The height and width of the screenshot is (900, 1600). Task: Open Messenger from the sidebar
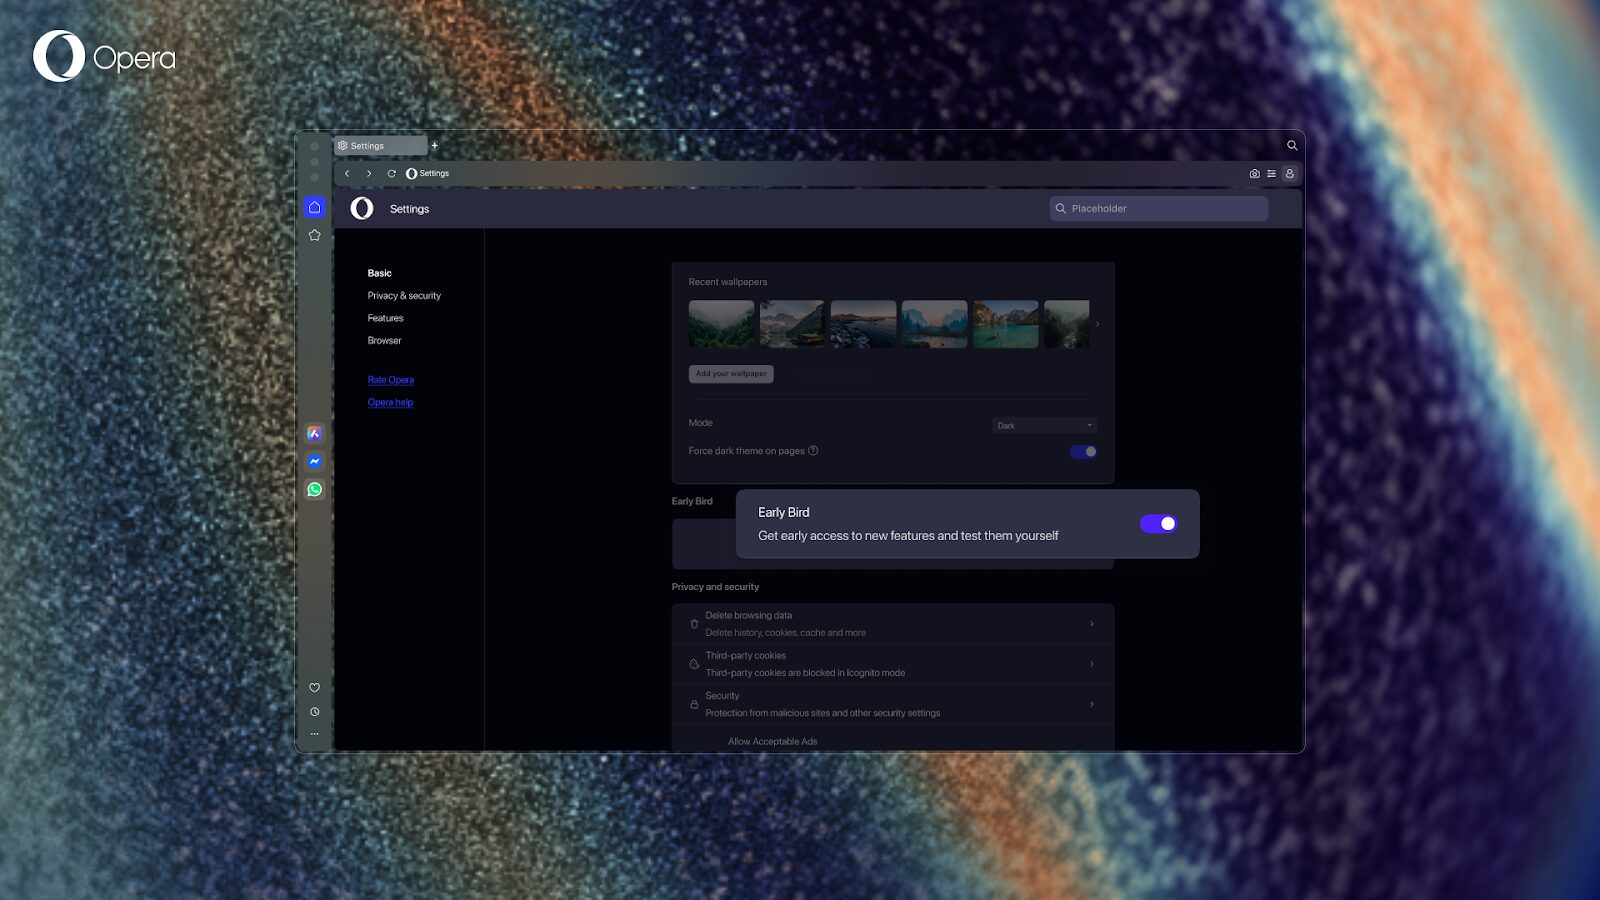point(315,462)
